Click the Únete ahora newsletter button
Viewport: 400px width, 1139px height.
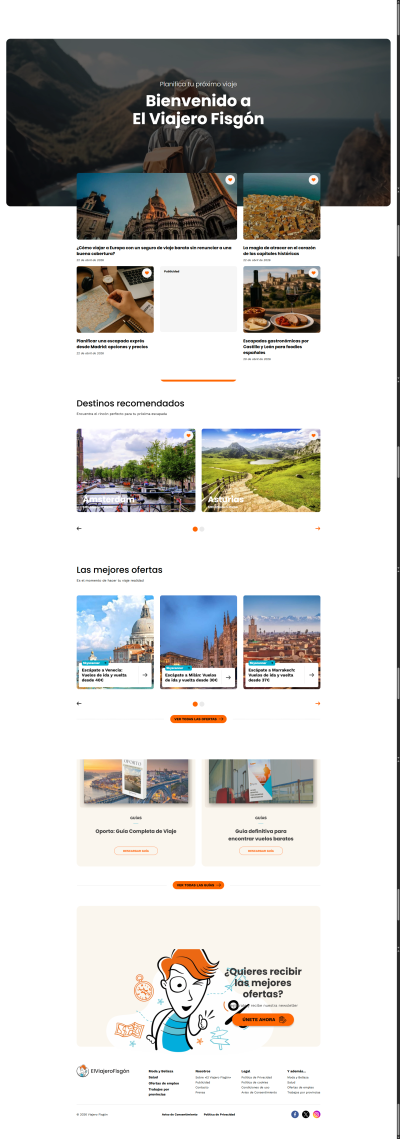[x=264, y=1020]
